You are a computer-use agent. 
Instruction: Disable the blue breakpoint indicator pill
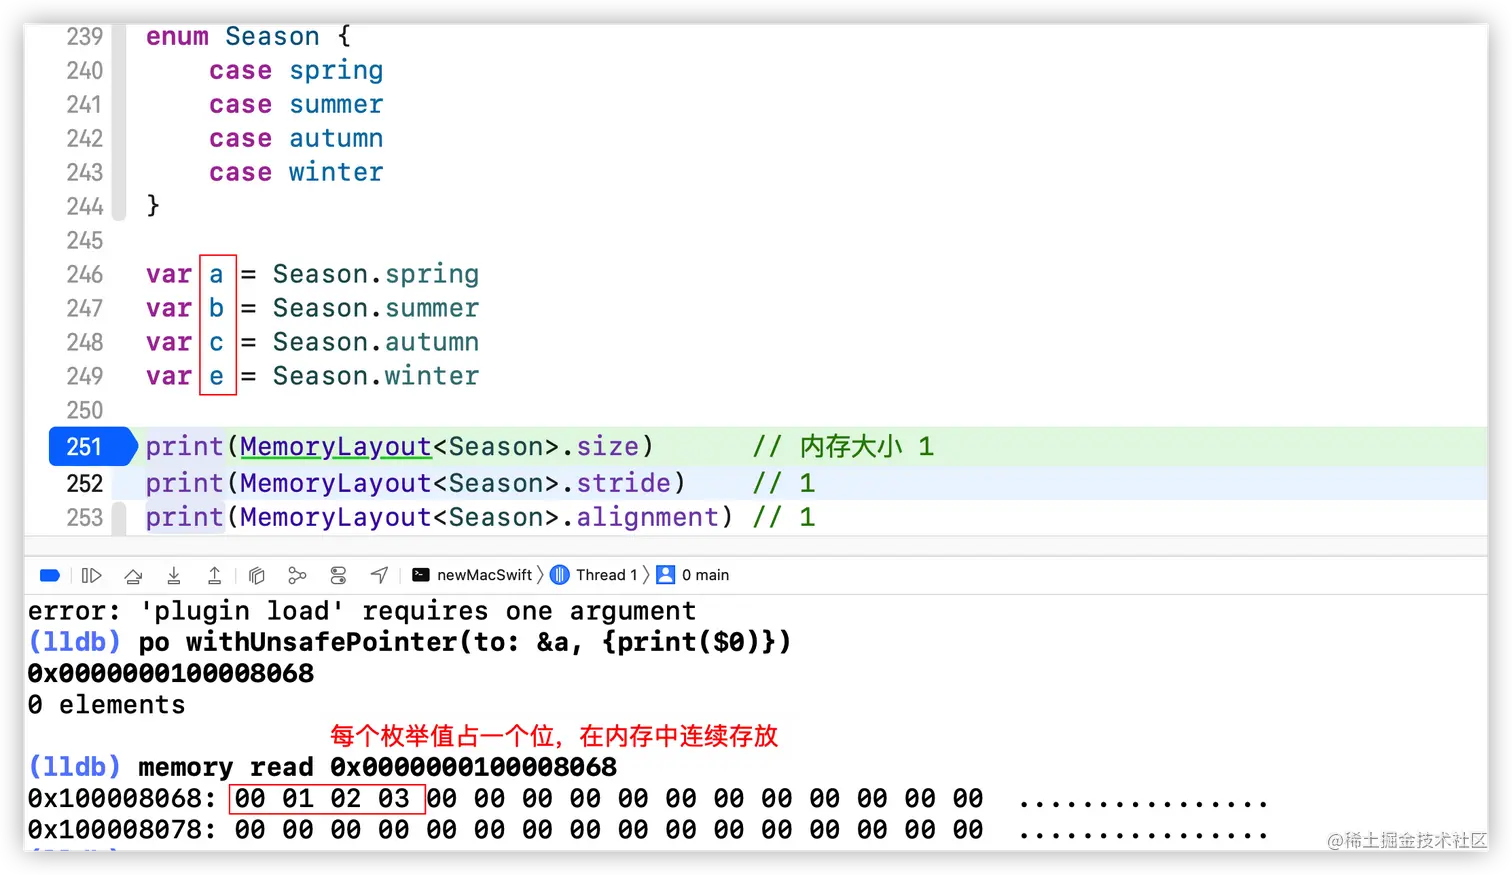click(x=92, y=447)
